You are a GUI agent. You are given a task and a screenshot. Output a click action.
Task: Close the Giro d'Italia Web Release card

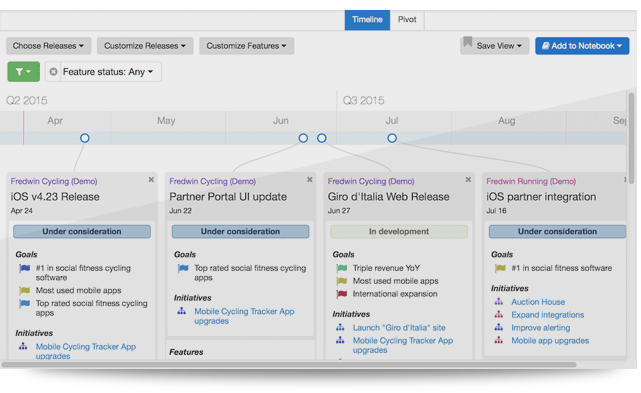pos(468,180)
